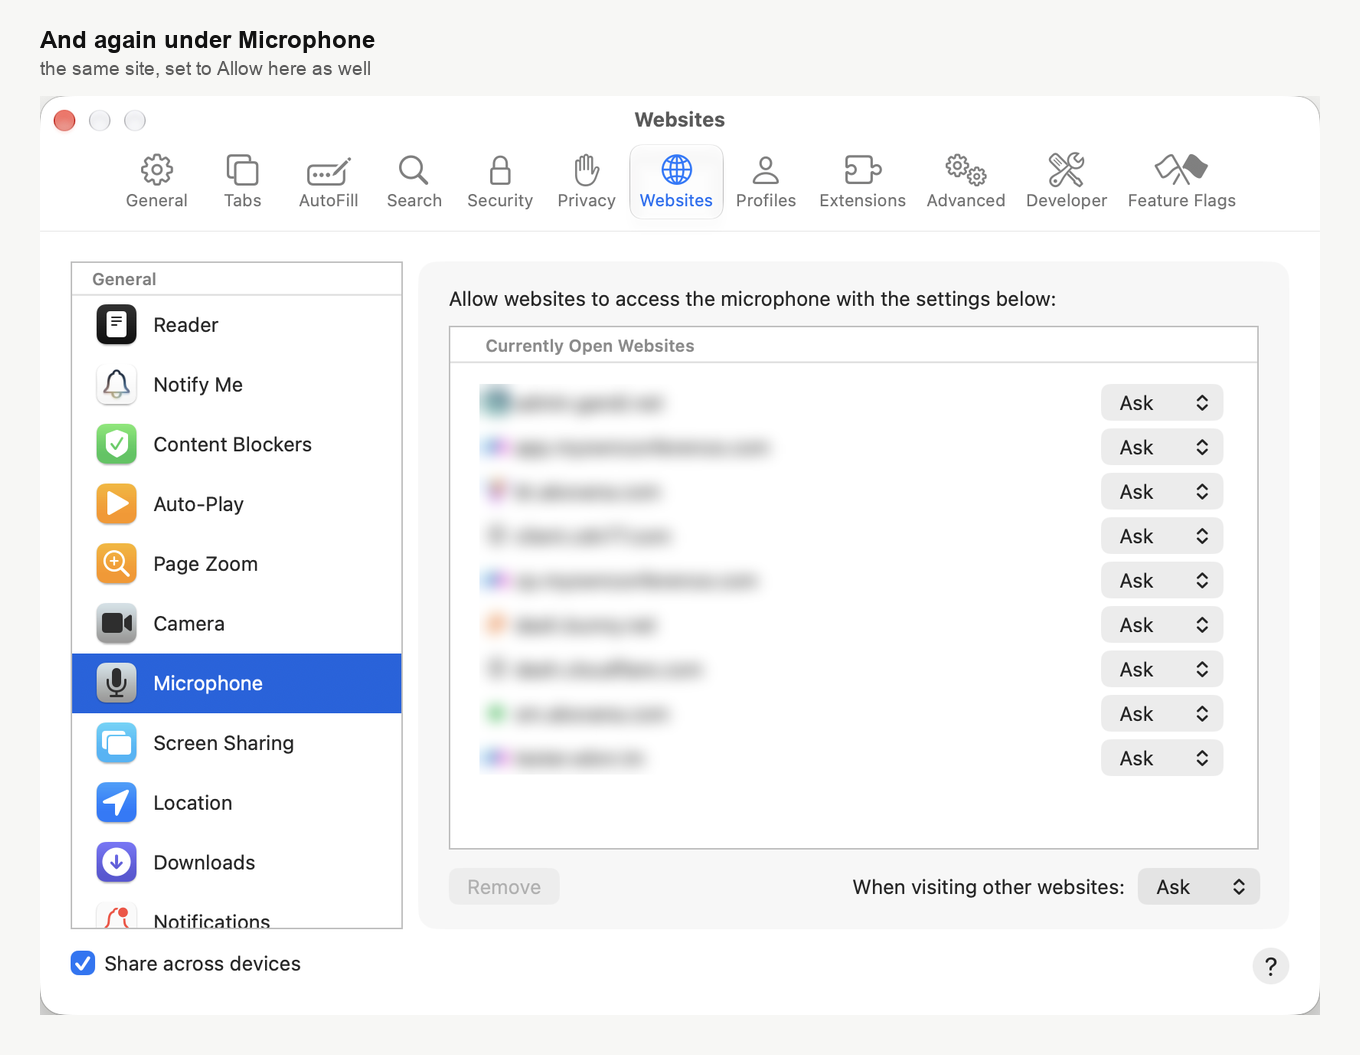
Task: Click the Remove button
Action: (504, 887)
